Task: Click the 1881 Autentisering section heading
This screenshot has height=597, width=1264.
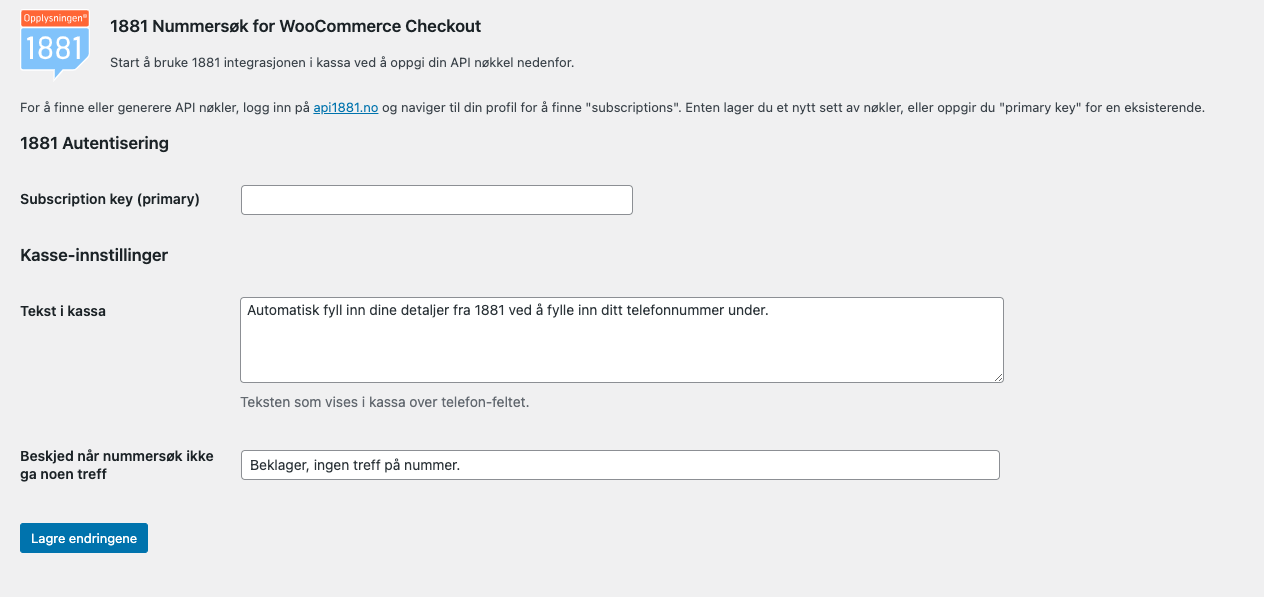Action: click(94, 143)
